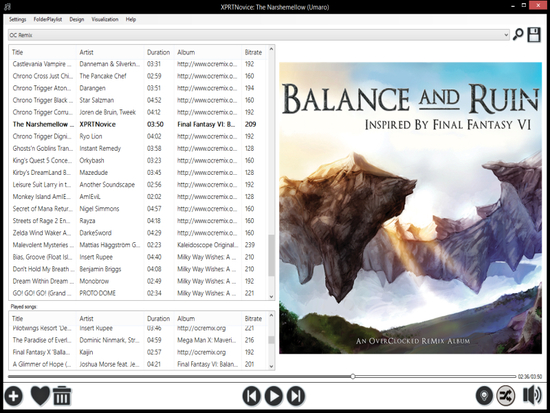Open the Folder/Playlist menu
Screen dimensions: 550x413
48,19
